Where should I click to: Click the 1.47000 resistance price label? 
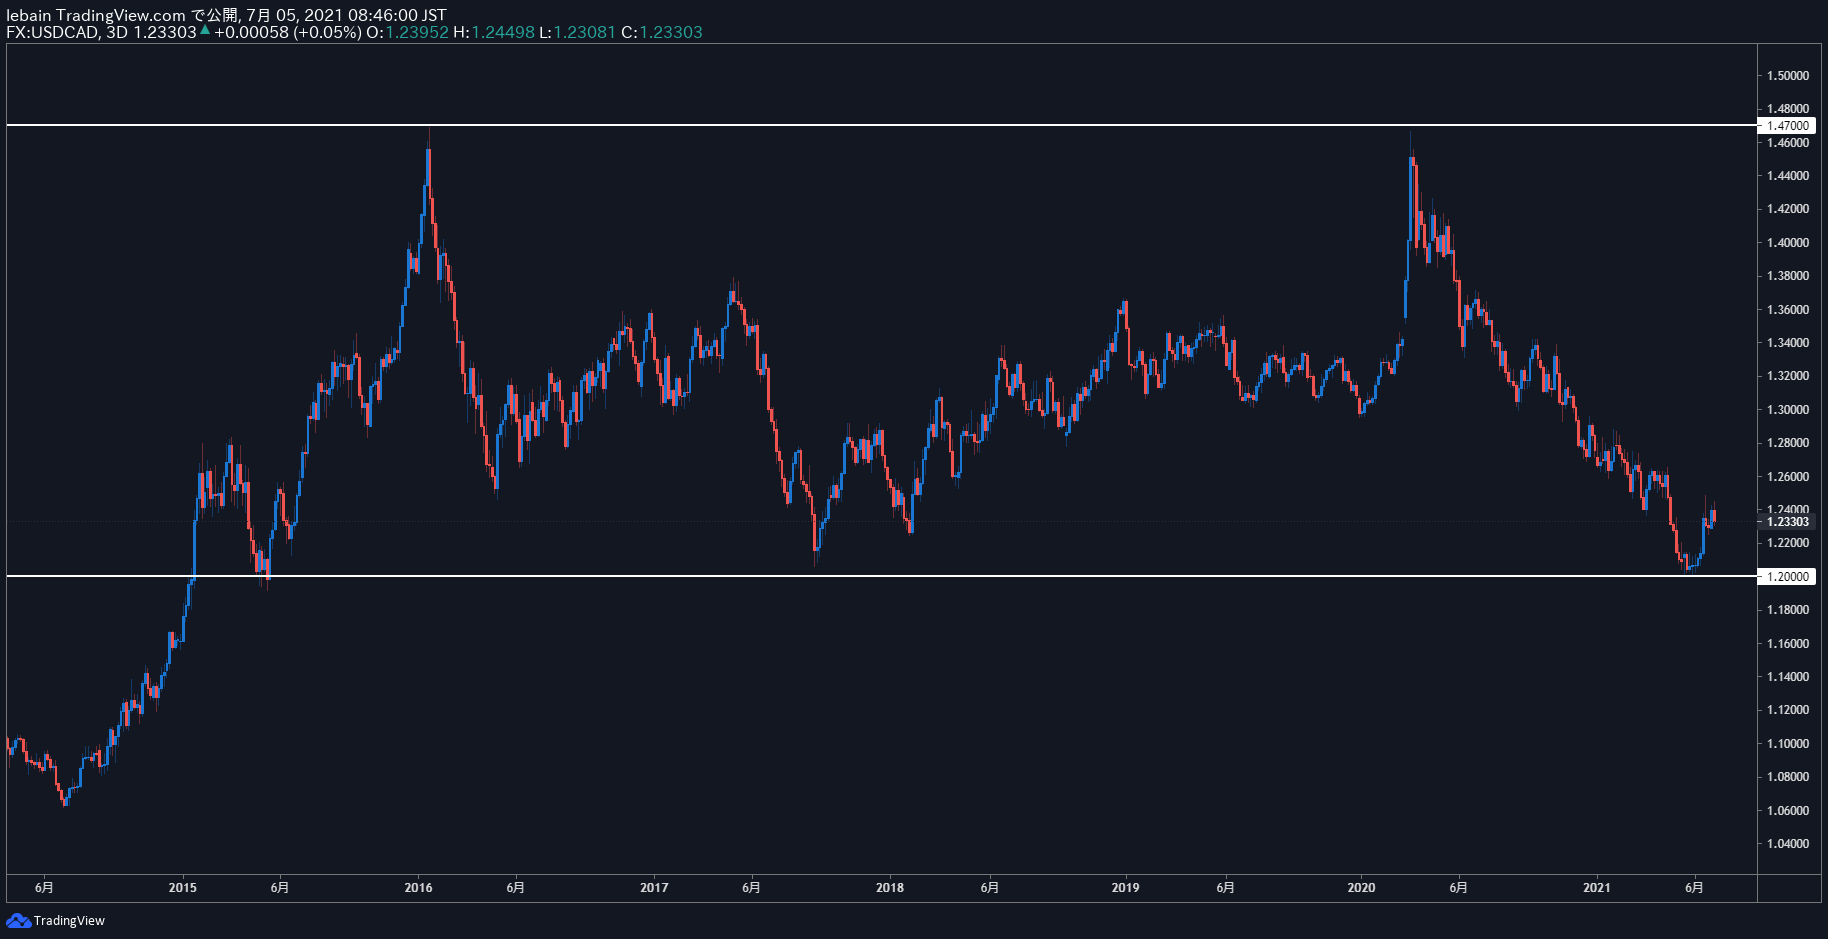click(x=1787, y=125)
